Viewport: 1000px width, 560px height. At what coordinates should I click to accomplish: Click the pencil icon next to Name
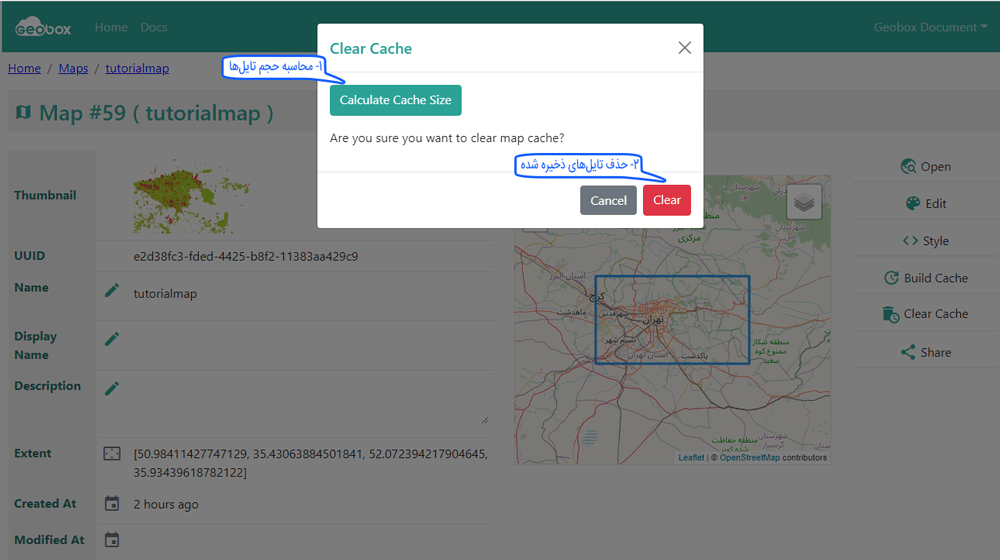click(x=112, y=290)
